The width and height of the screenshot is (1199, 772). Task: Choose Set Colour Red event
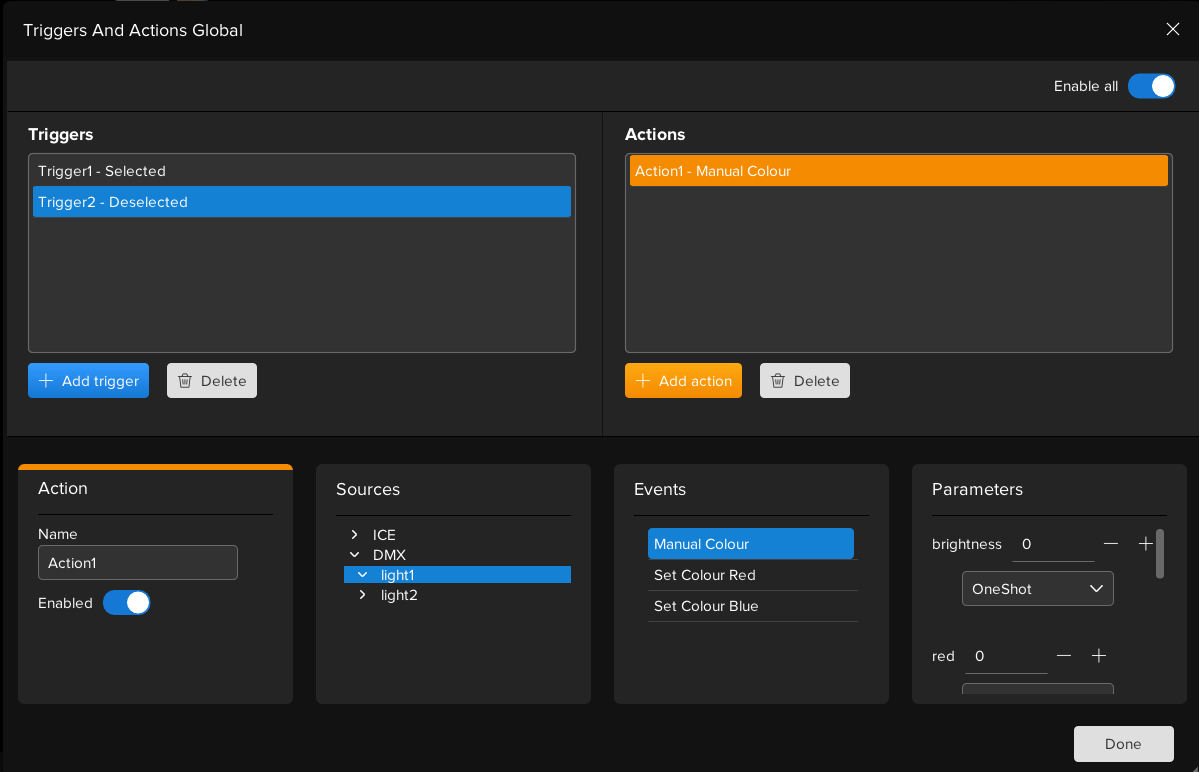pos(704,575)
